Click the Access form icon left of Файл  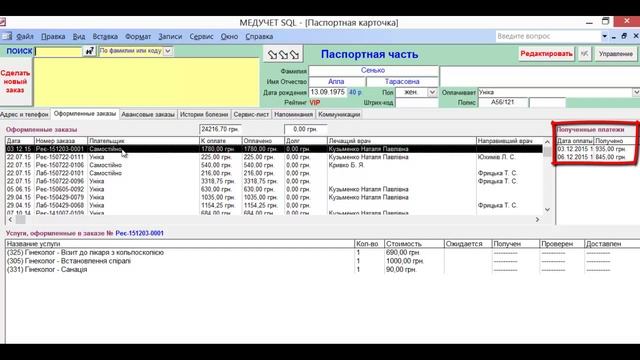[7, 36]
